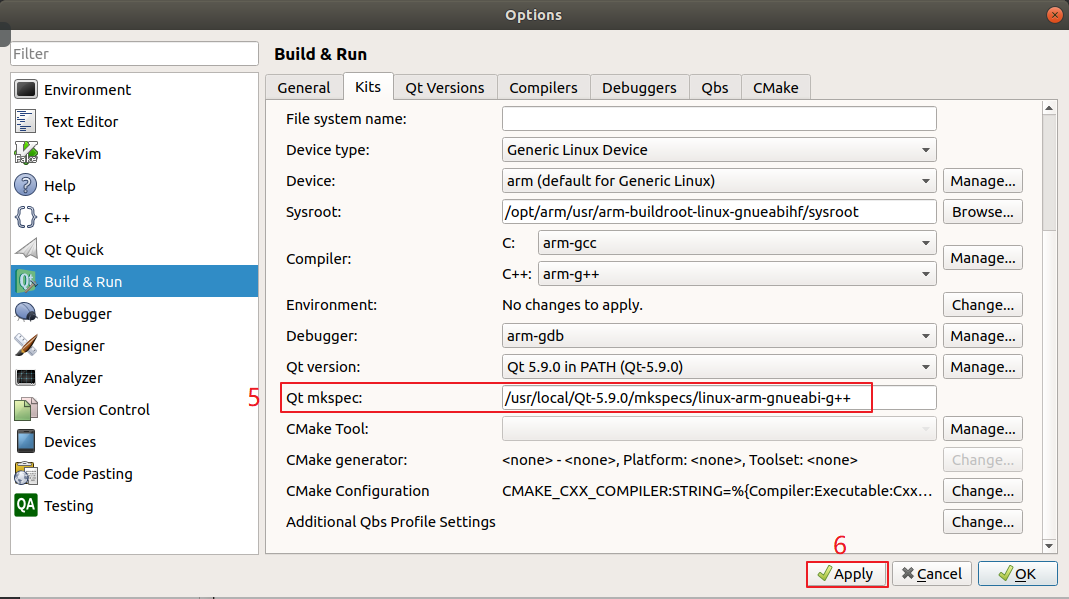Click the 'No changes to apply.' text
This screenshot has height=599, width=1069.
point(572,305)
